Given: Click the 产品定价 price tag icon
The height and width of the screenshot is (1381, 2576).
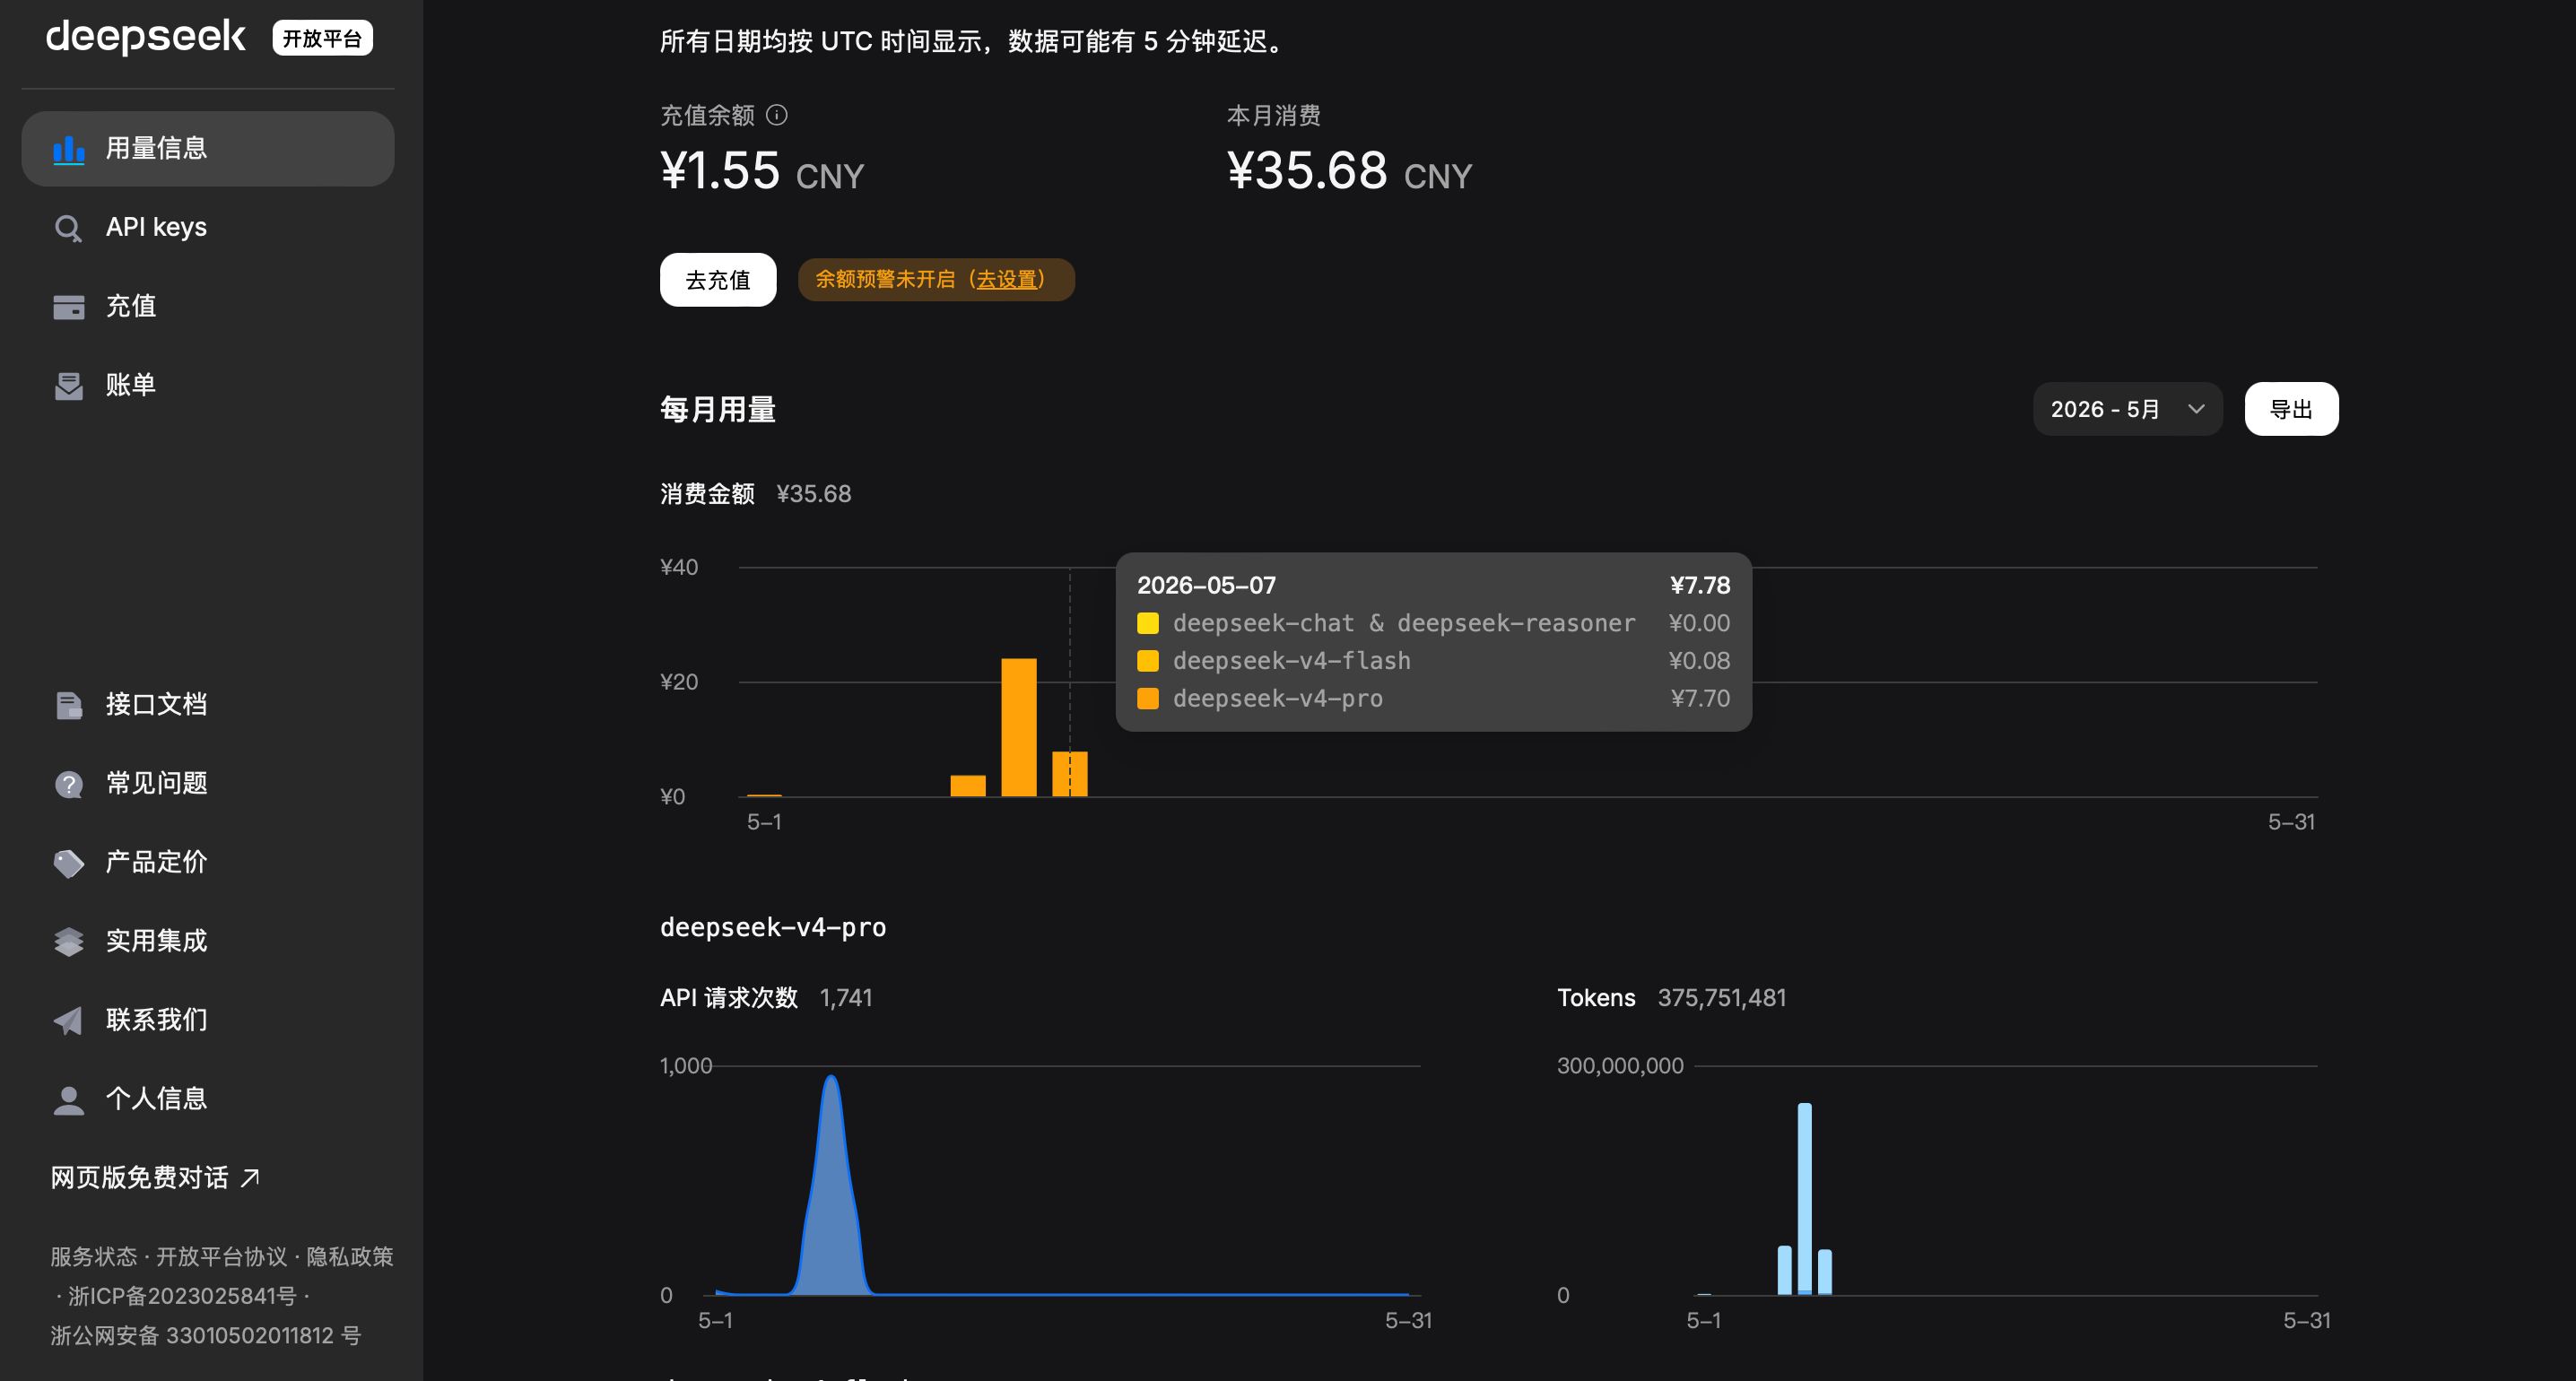Looking at the screenshot, I should (x=68, y=863).
